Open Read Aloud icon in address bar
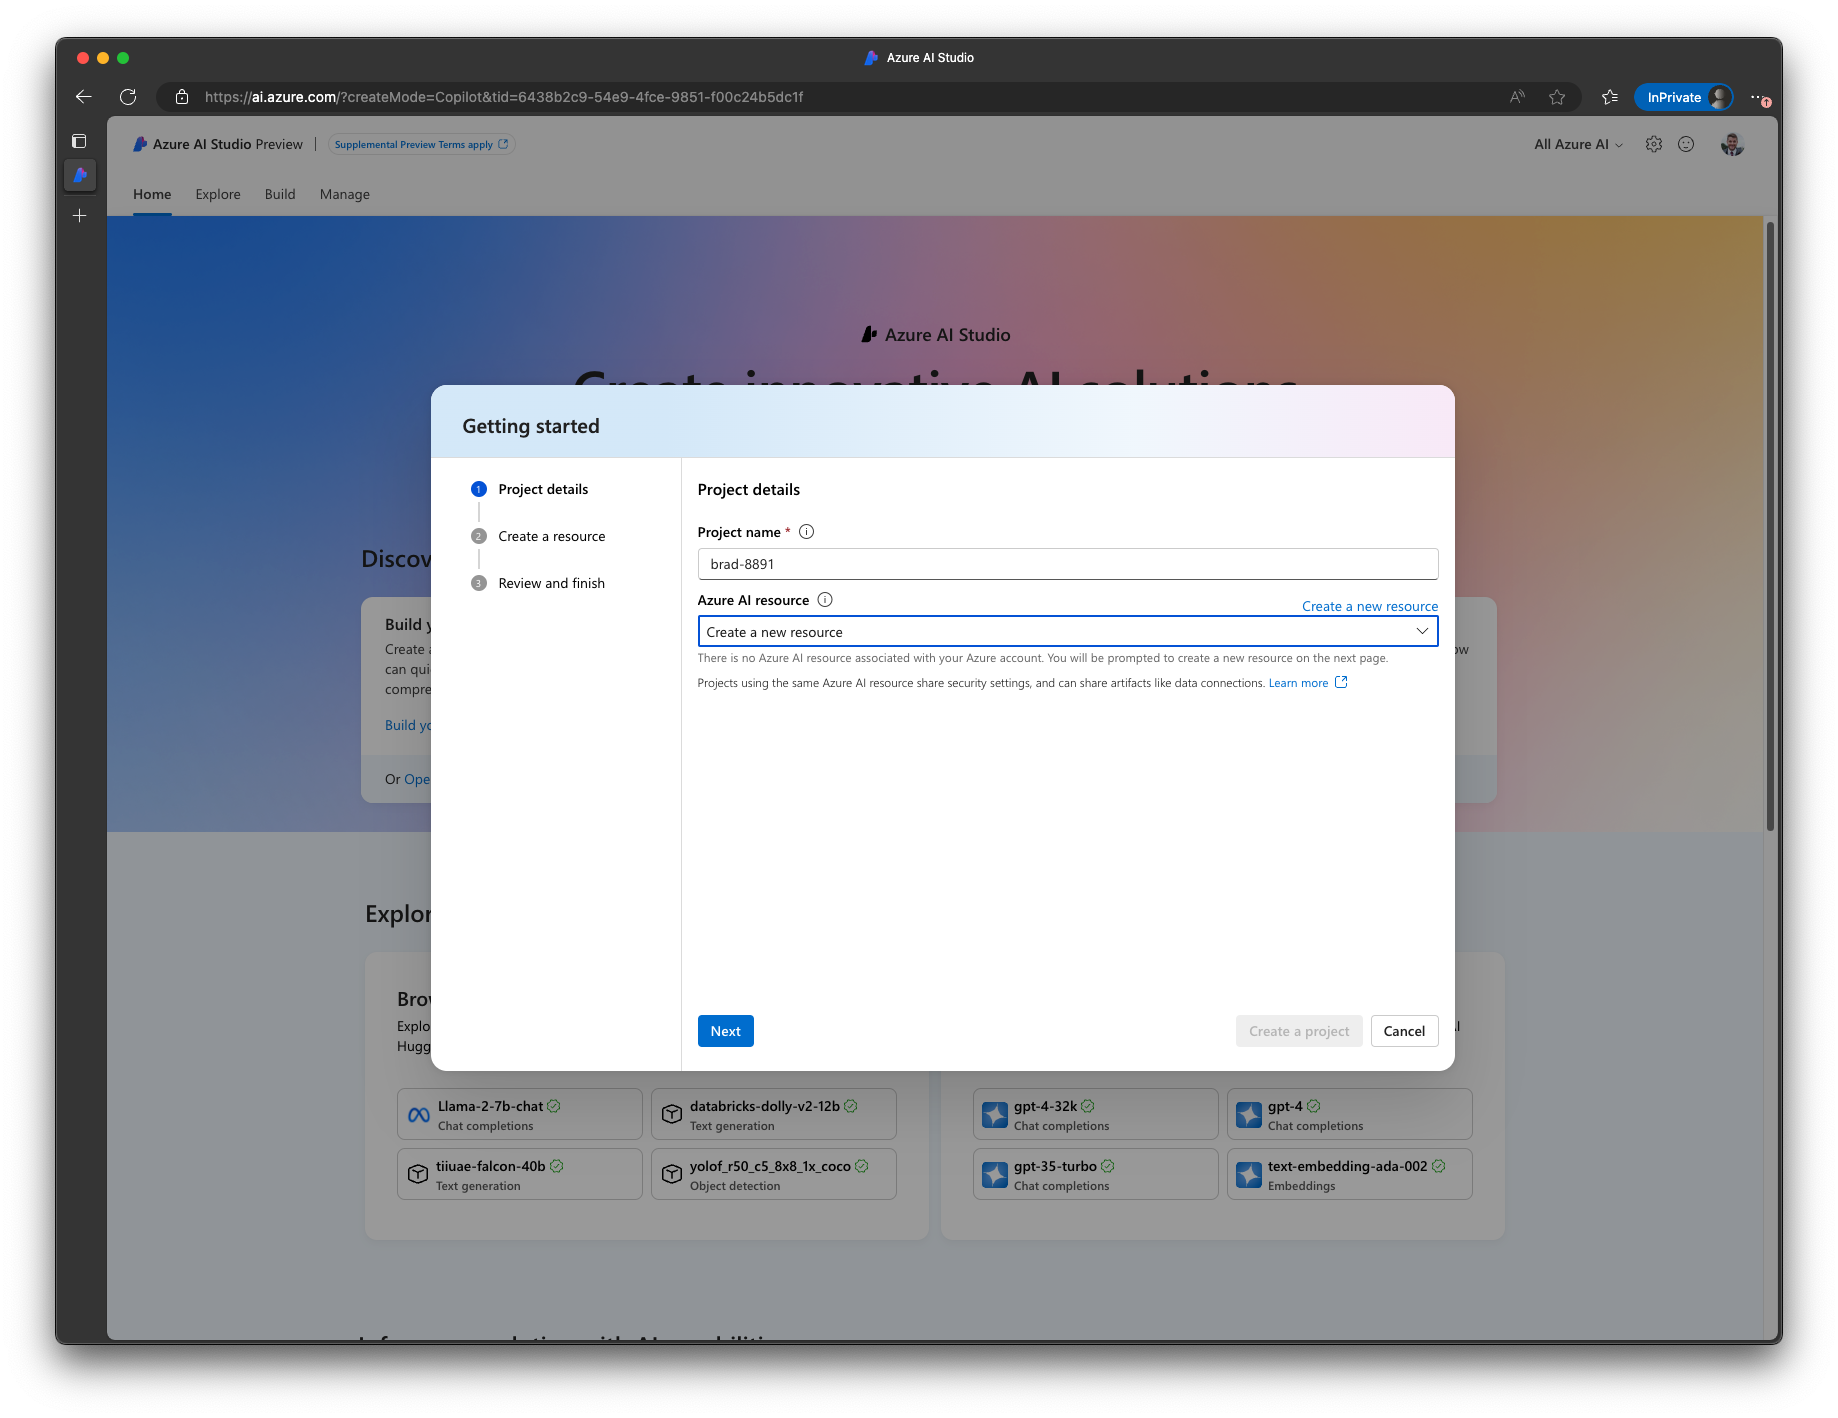Image resolution: width=1838 pixels, height=1418 pixels. [x=1517, y=97]
